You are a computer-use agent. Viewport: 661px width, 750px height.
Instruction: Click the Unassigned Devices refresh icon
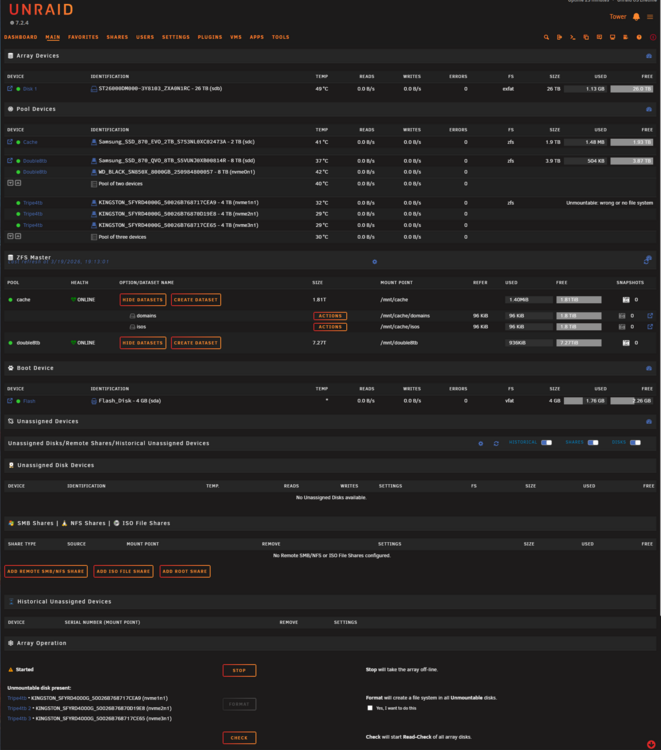[496, 443]
